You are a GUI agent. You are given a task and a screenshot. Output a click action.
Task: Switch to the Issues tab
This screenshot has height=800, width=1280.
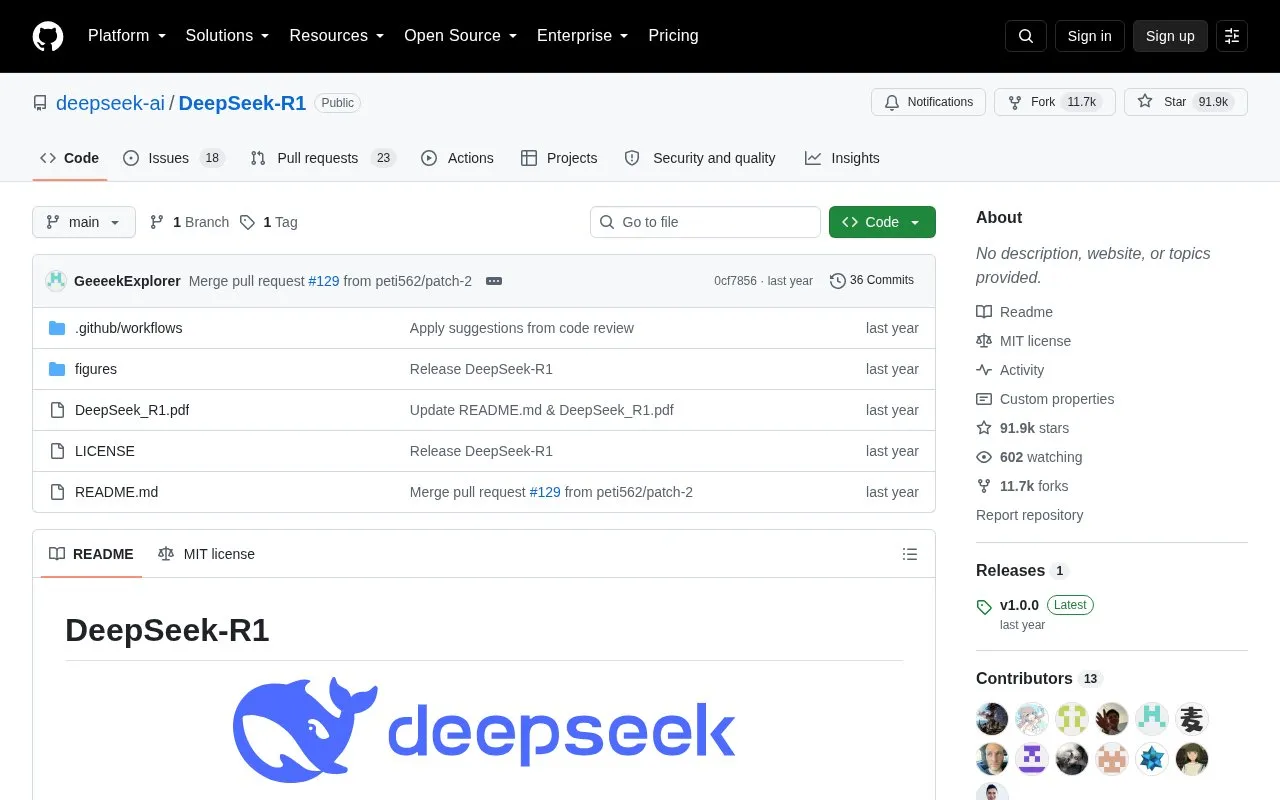point(174,158)
